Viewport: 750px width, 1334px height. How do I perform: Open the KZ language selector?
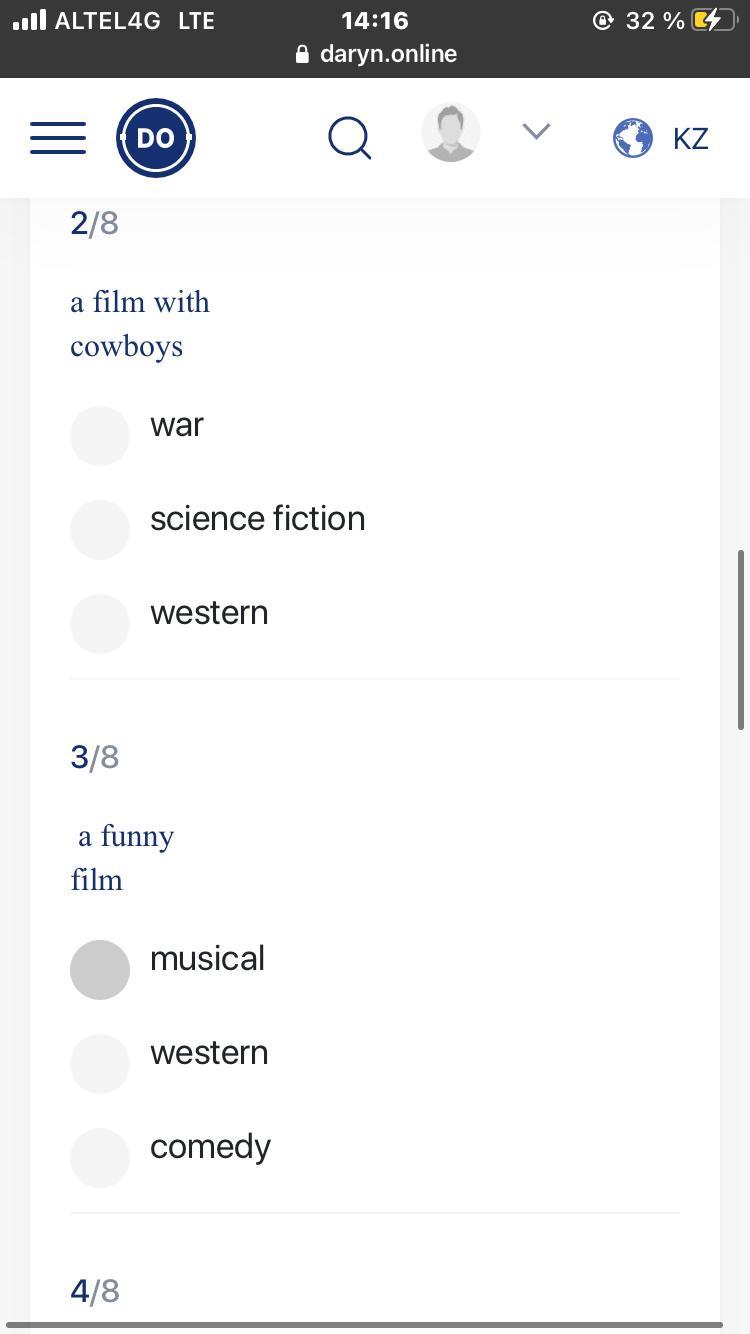tap(690, 138)
